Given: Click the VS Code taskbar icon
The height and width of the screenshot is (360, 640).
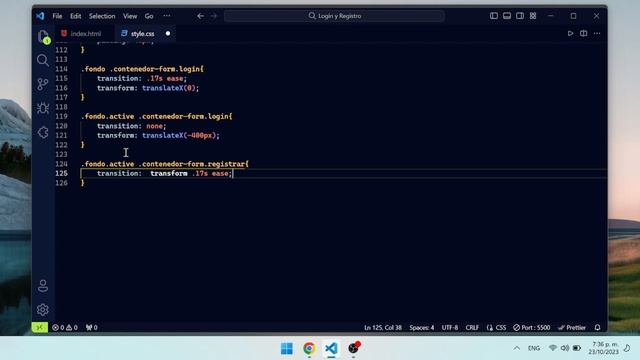Looking at the screenshot, I should (x=331, y=348).
